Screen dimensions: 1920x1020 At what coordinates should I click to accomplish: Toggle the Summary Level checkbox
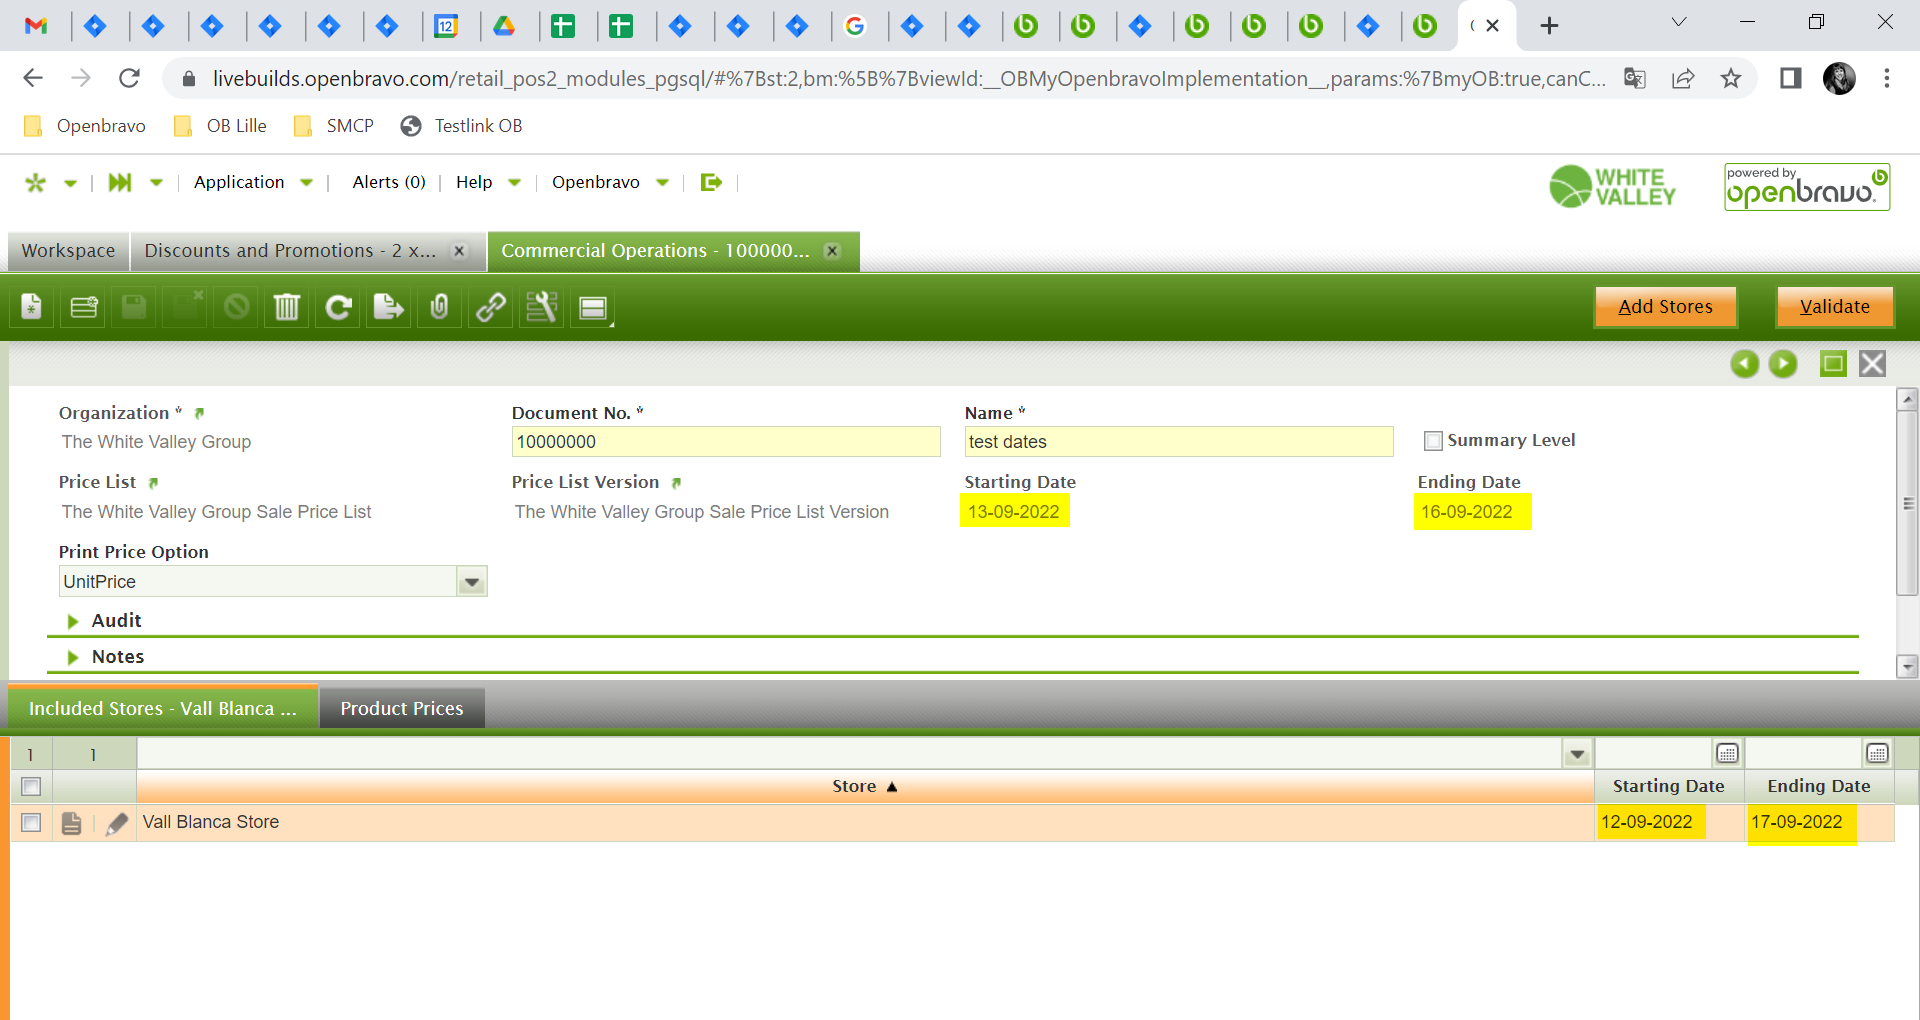coord(1433,441)
